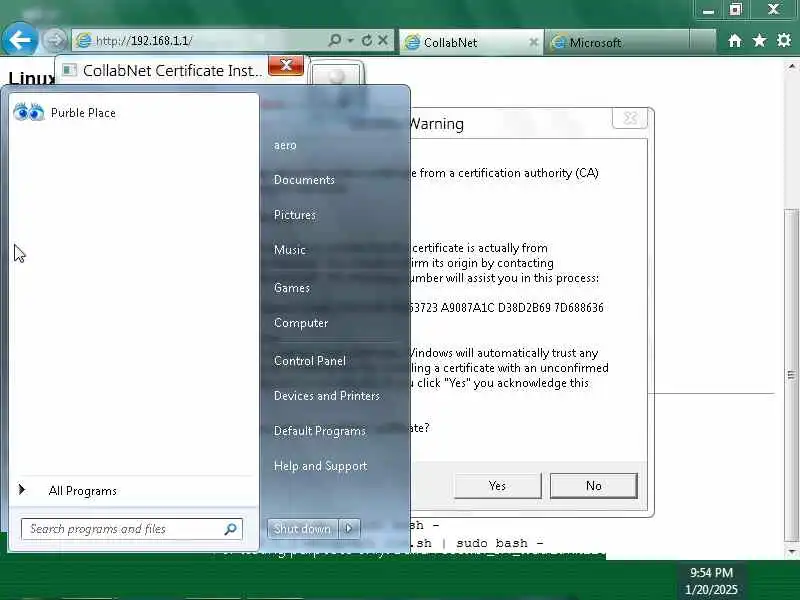Open Music from Start menu
Image resolution: width=800 pixels, height=600 pixels.
pyautogui.click(x=290, y=249)
